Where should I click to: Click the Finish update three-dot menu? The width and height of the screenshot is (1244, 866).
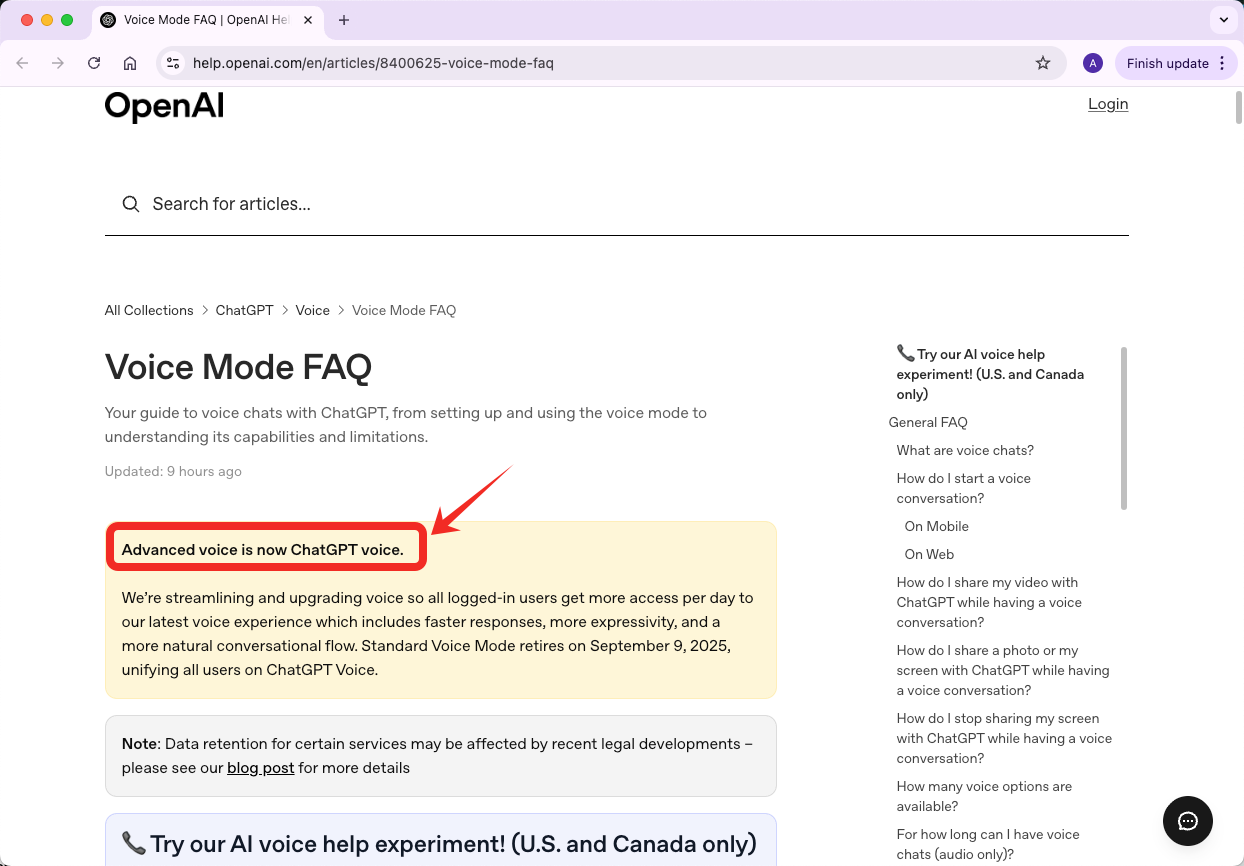pyautogui.click(x=1221, y=63)
